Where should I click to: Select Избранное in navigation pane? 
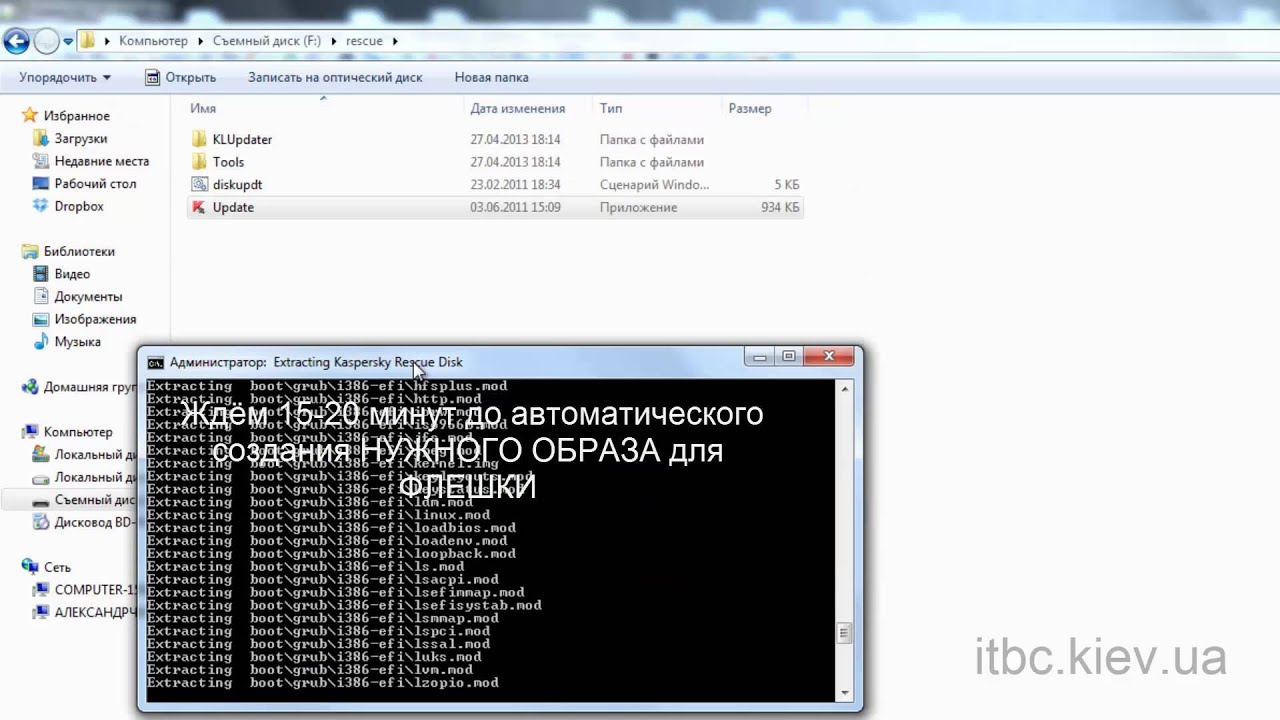[76, 116]
